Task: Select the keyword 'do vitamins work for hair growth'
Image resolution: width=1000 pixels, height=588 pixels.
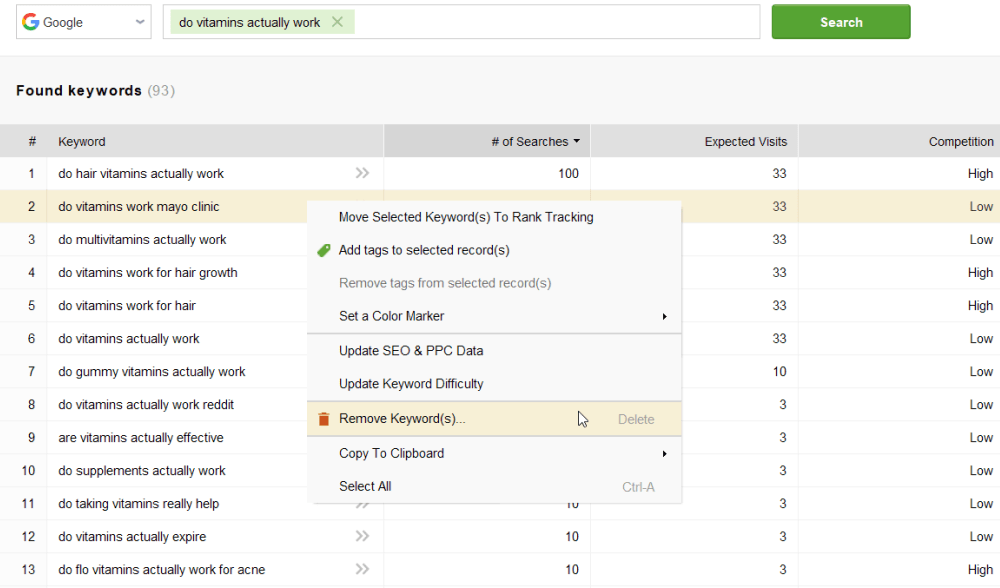Action: (x=147, y=273)
